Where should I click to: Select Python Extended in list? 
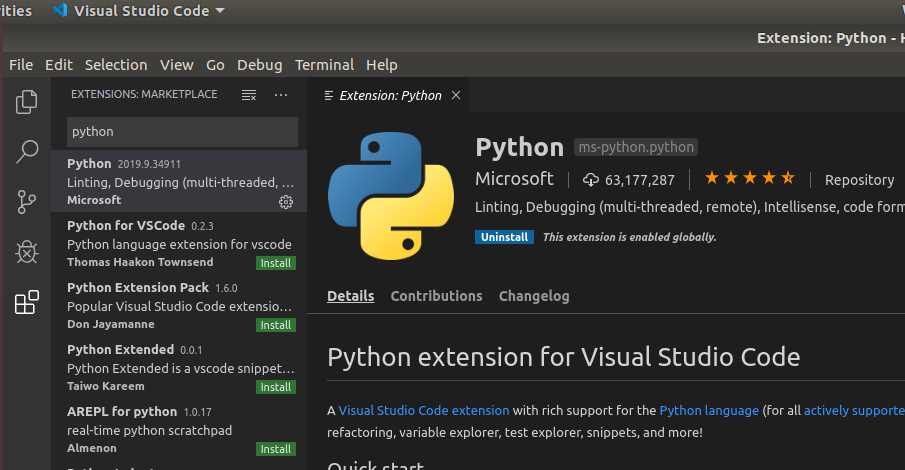pos(179,367)
